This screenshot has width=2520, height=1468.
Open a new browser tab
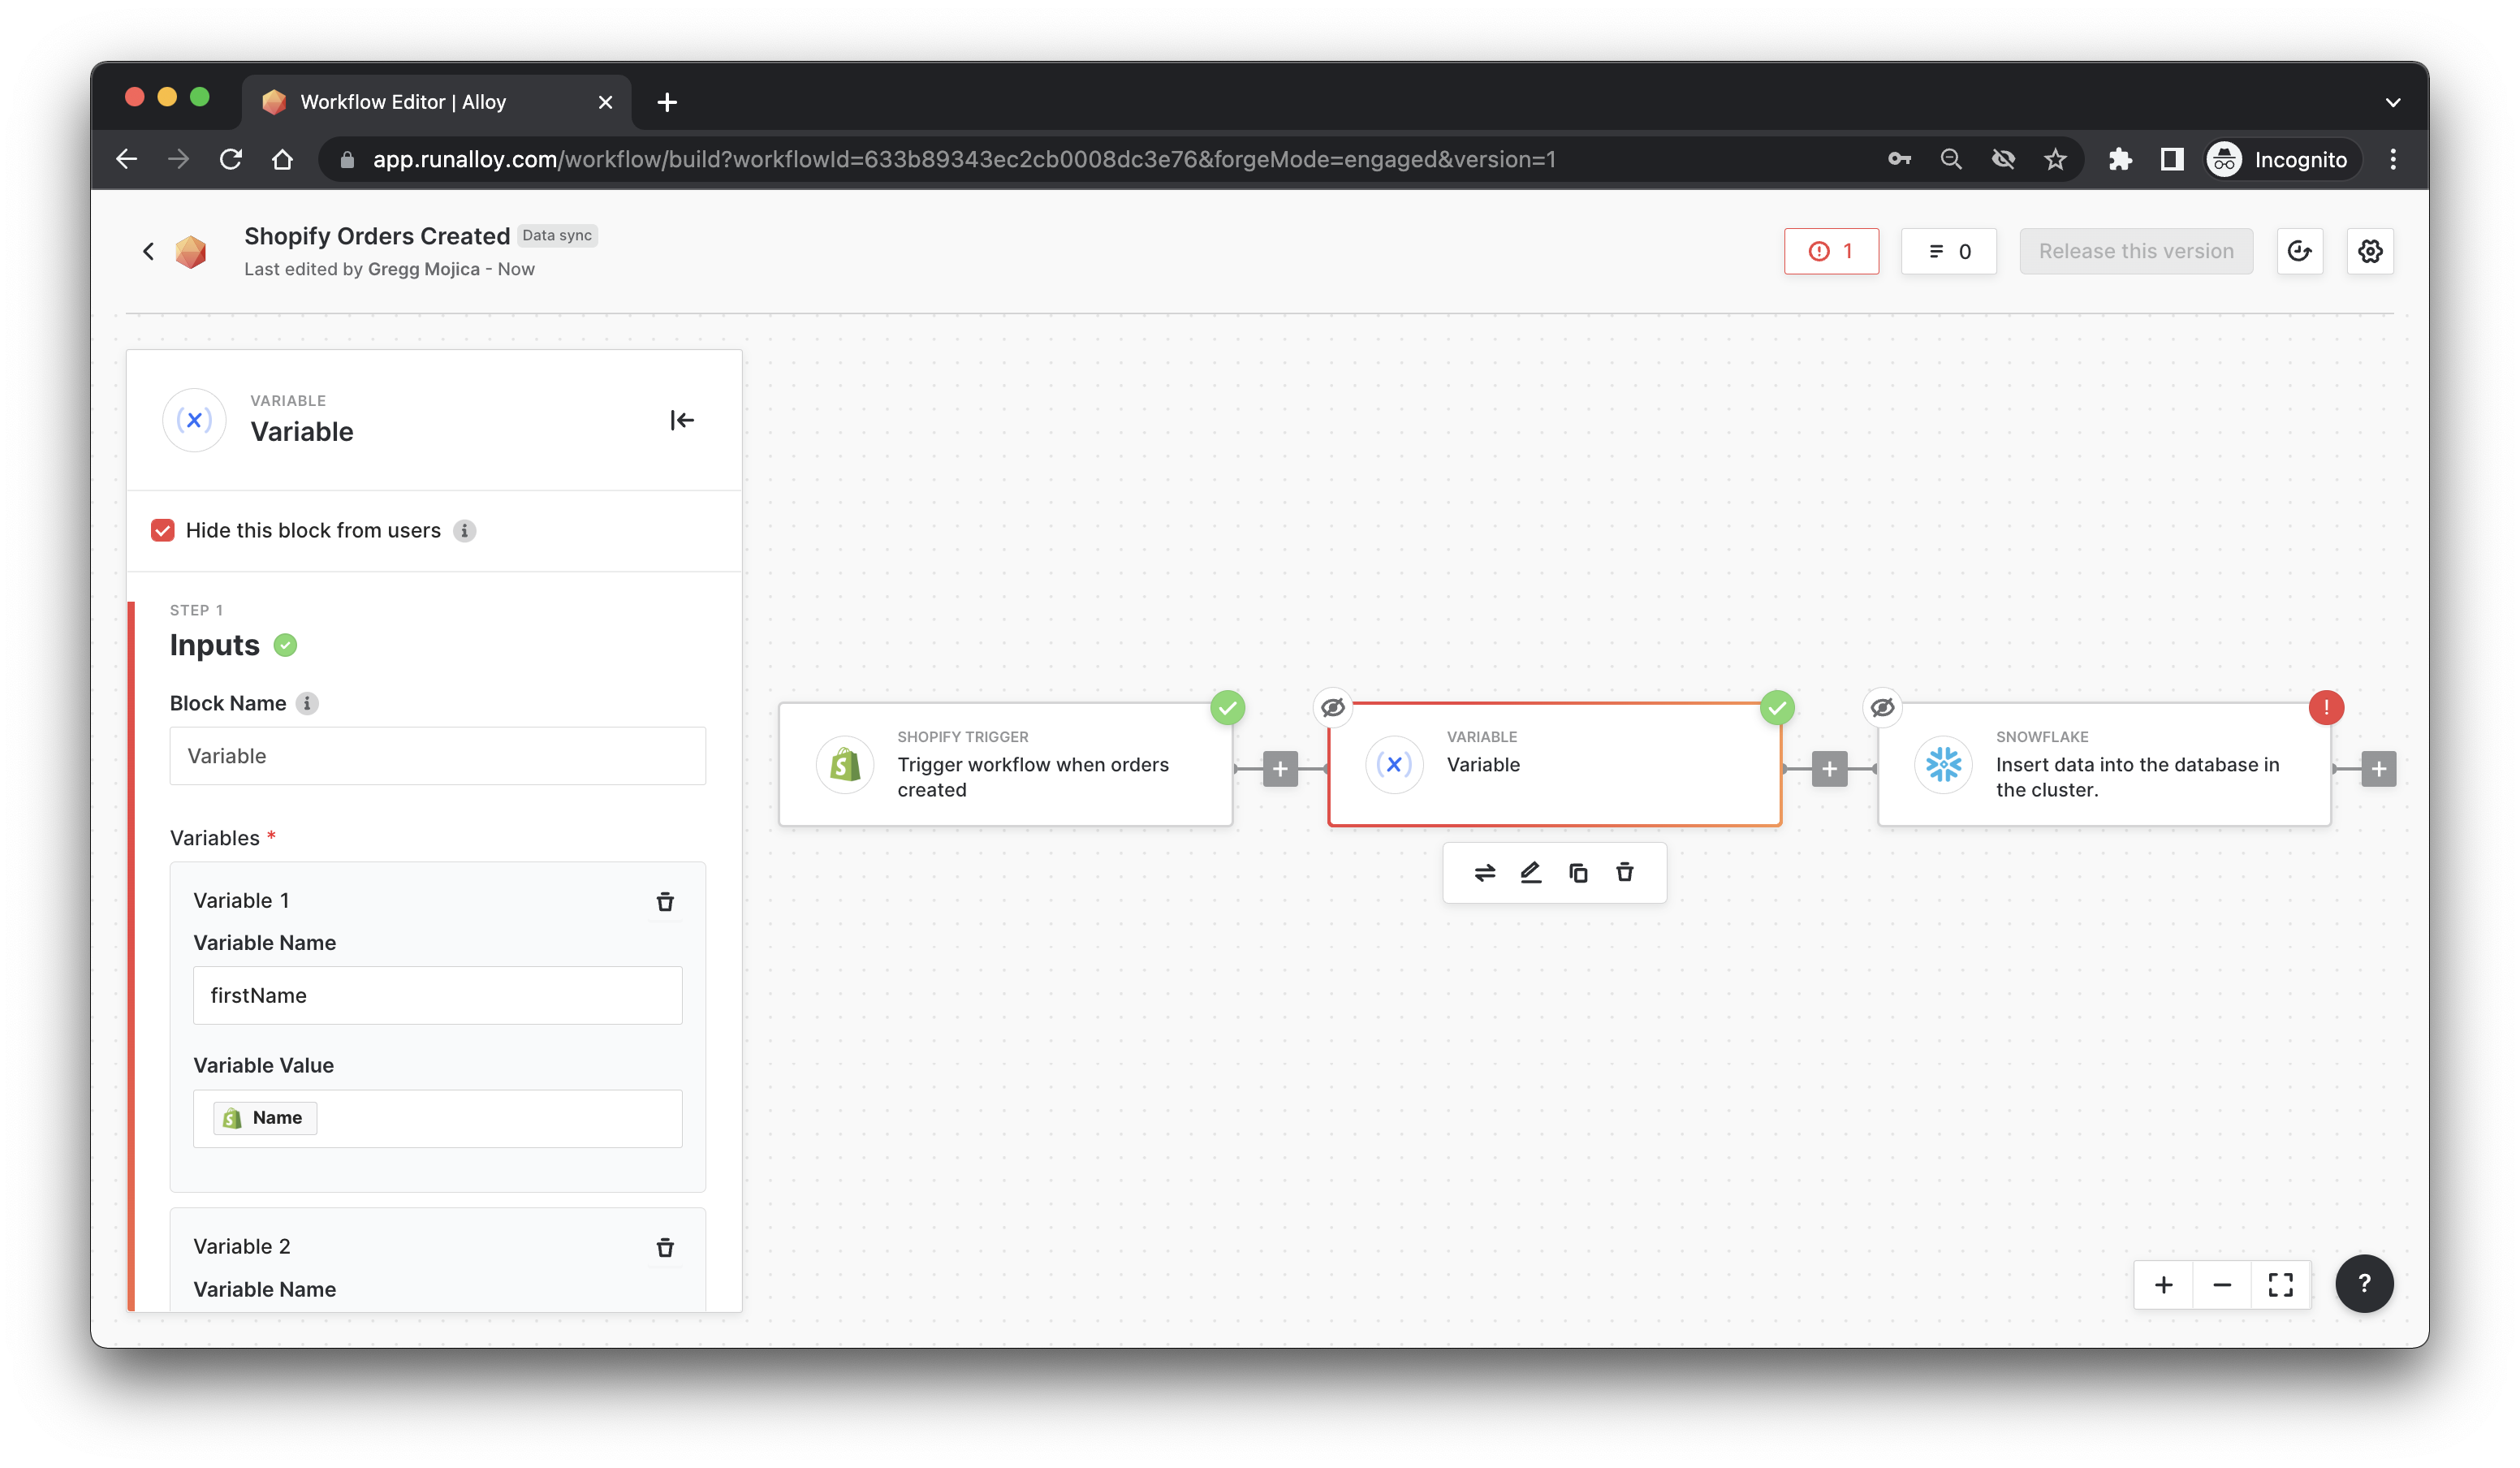[x=667, y=102]
